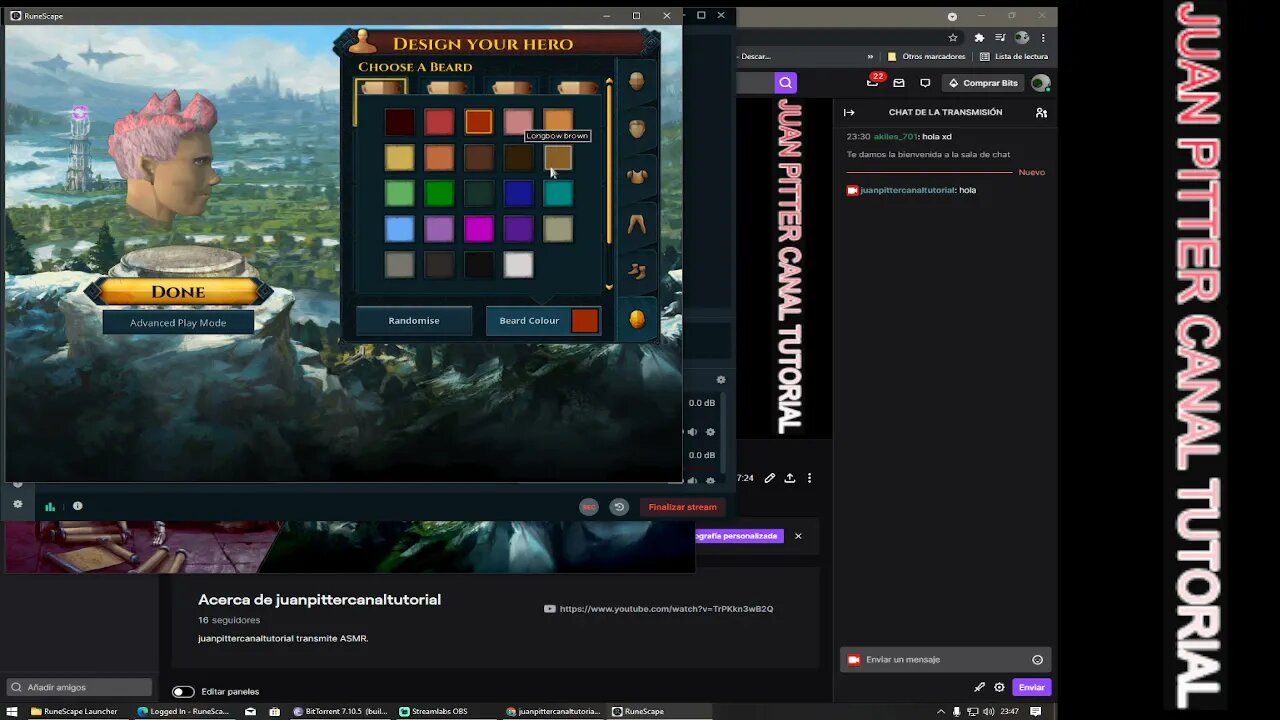
Task: Open emote picker in chat message box
Action: [x=1037, y=660]
